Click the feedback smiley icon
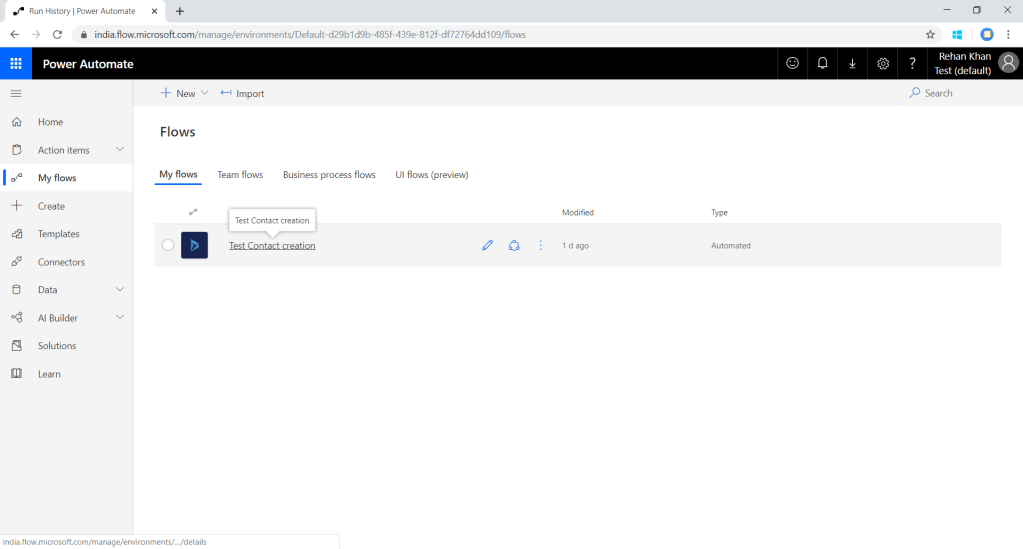The width and height of the screenshot is (1023, 549). click(x=792, y=64)
